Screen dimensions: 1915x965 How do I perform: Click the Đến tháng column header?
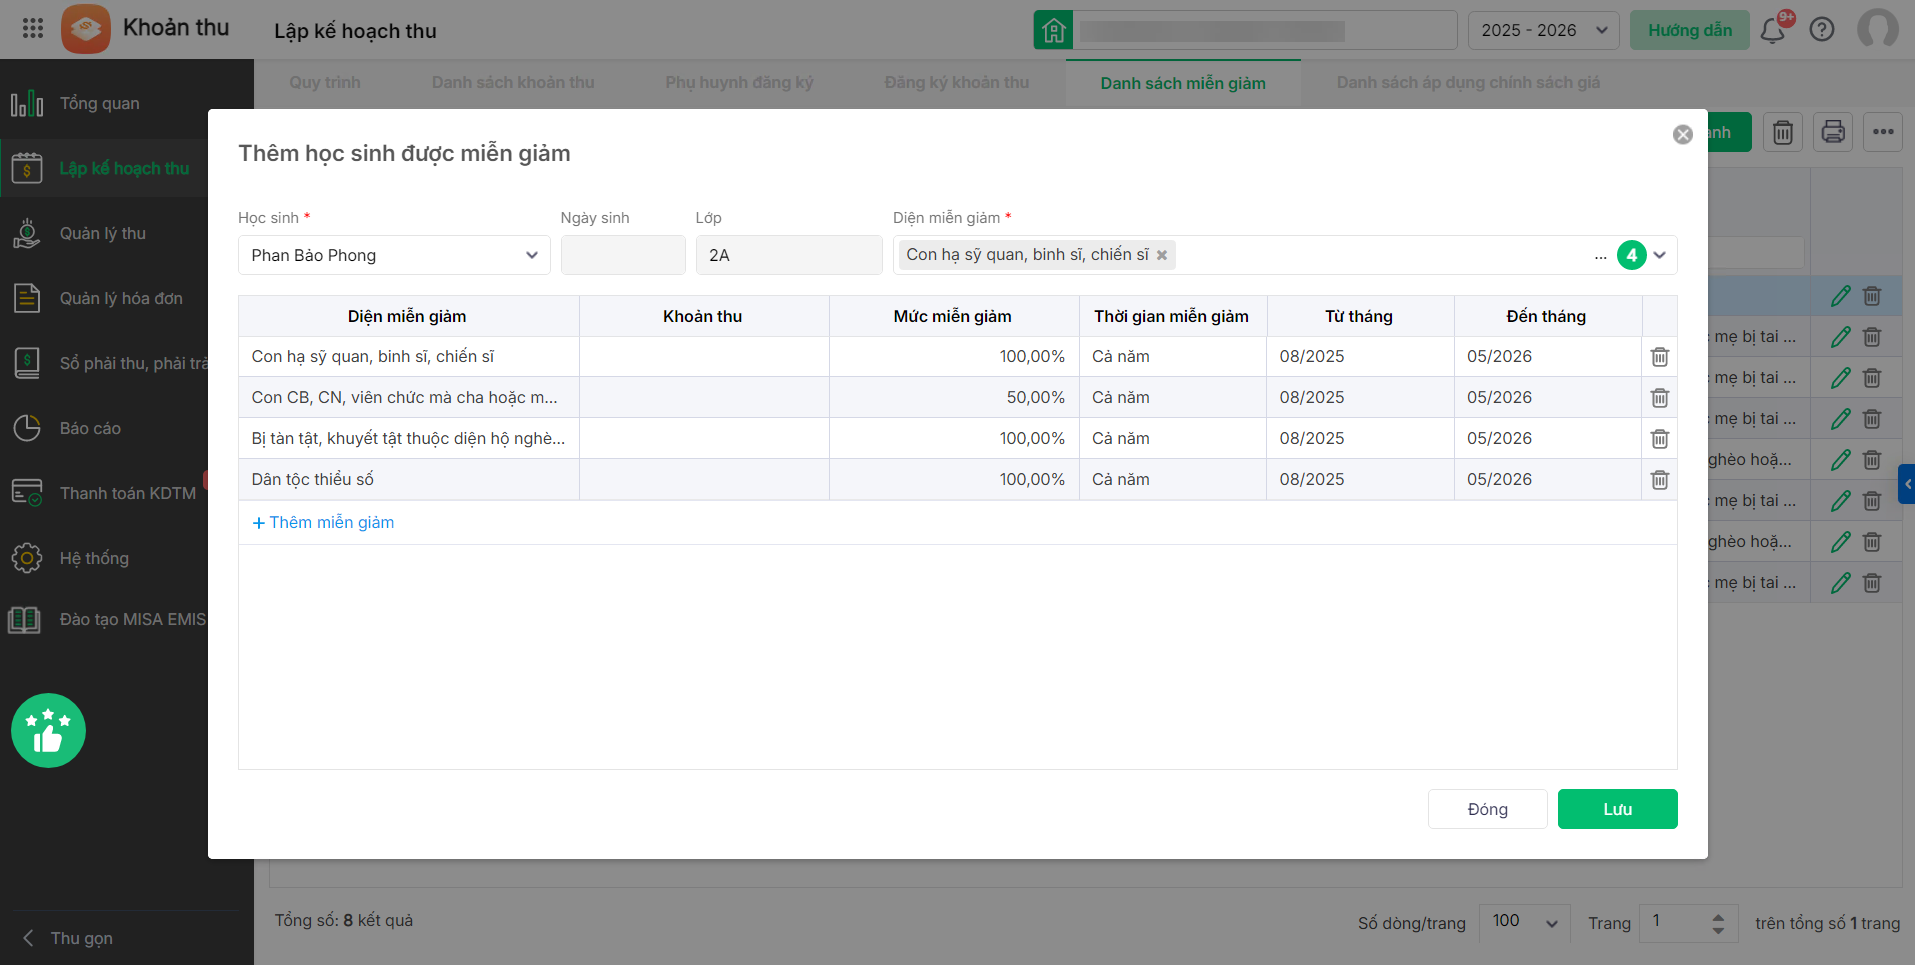pyautogui.click(x=1547, y=316)
